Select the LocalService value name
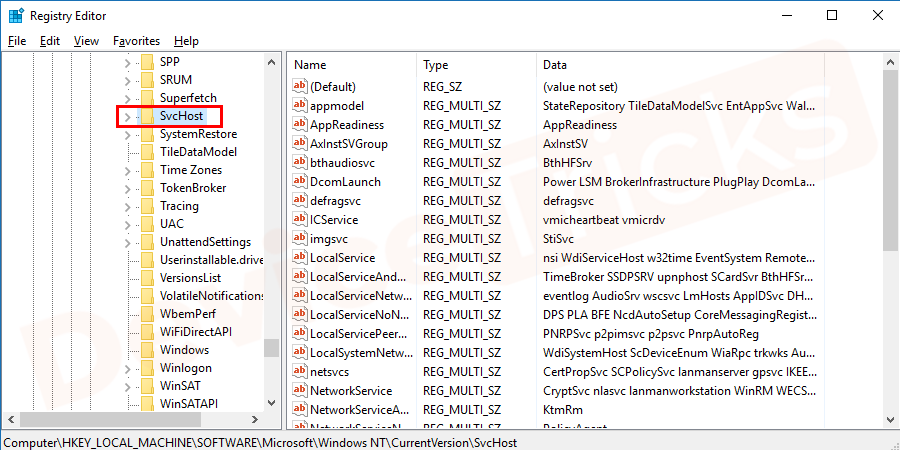 click(342, 258)
